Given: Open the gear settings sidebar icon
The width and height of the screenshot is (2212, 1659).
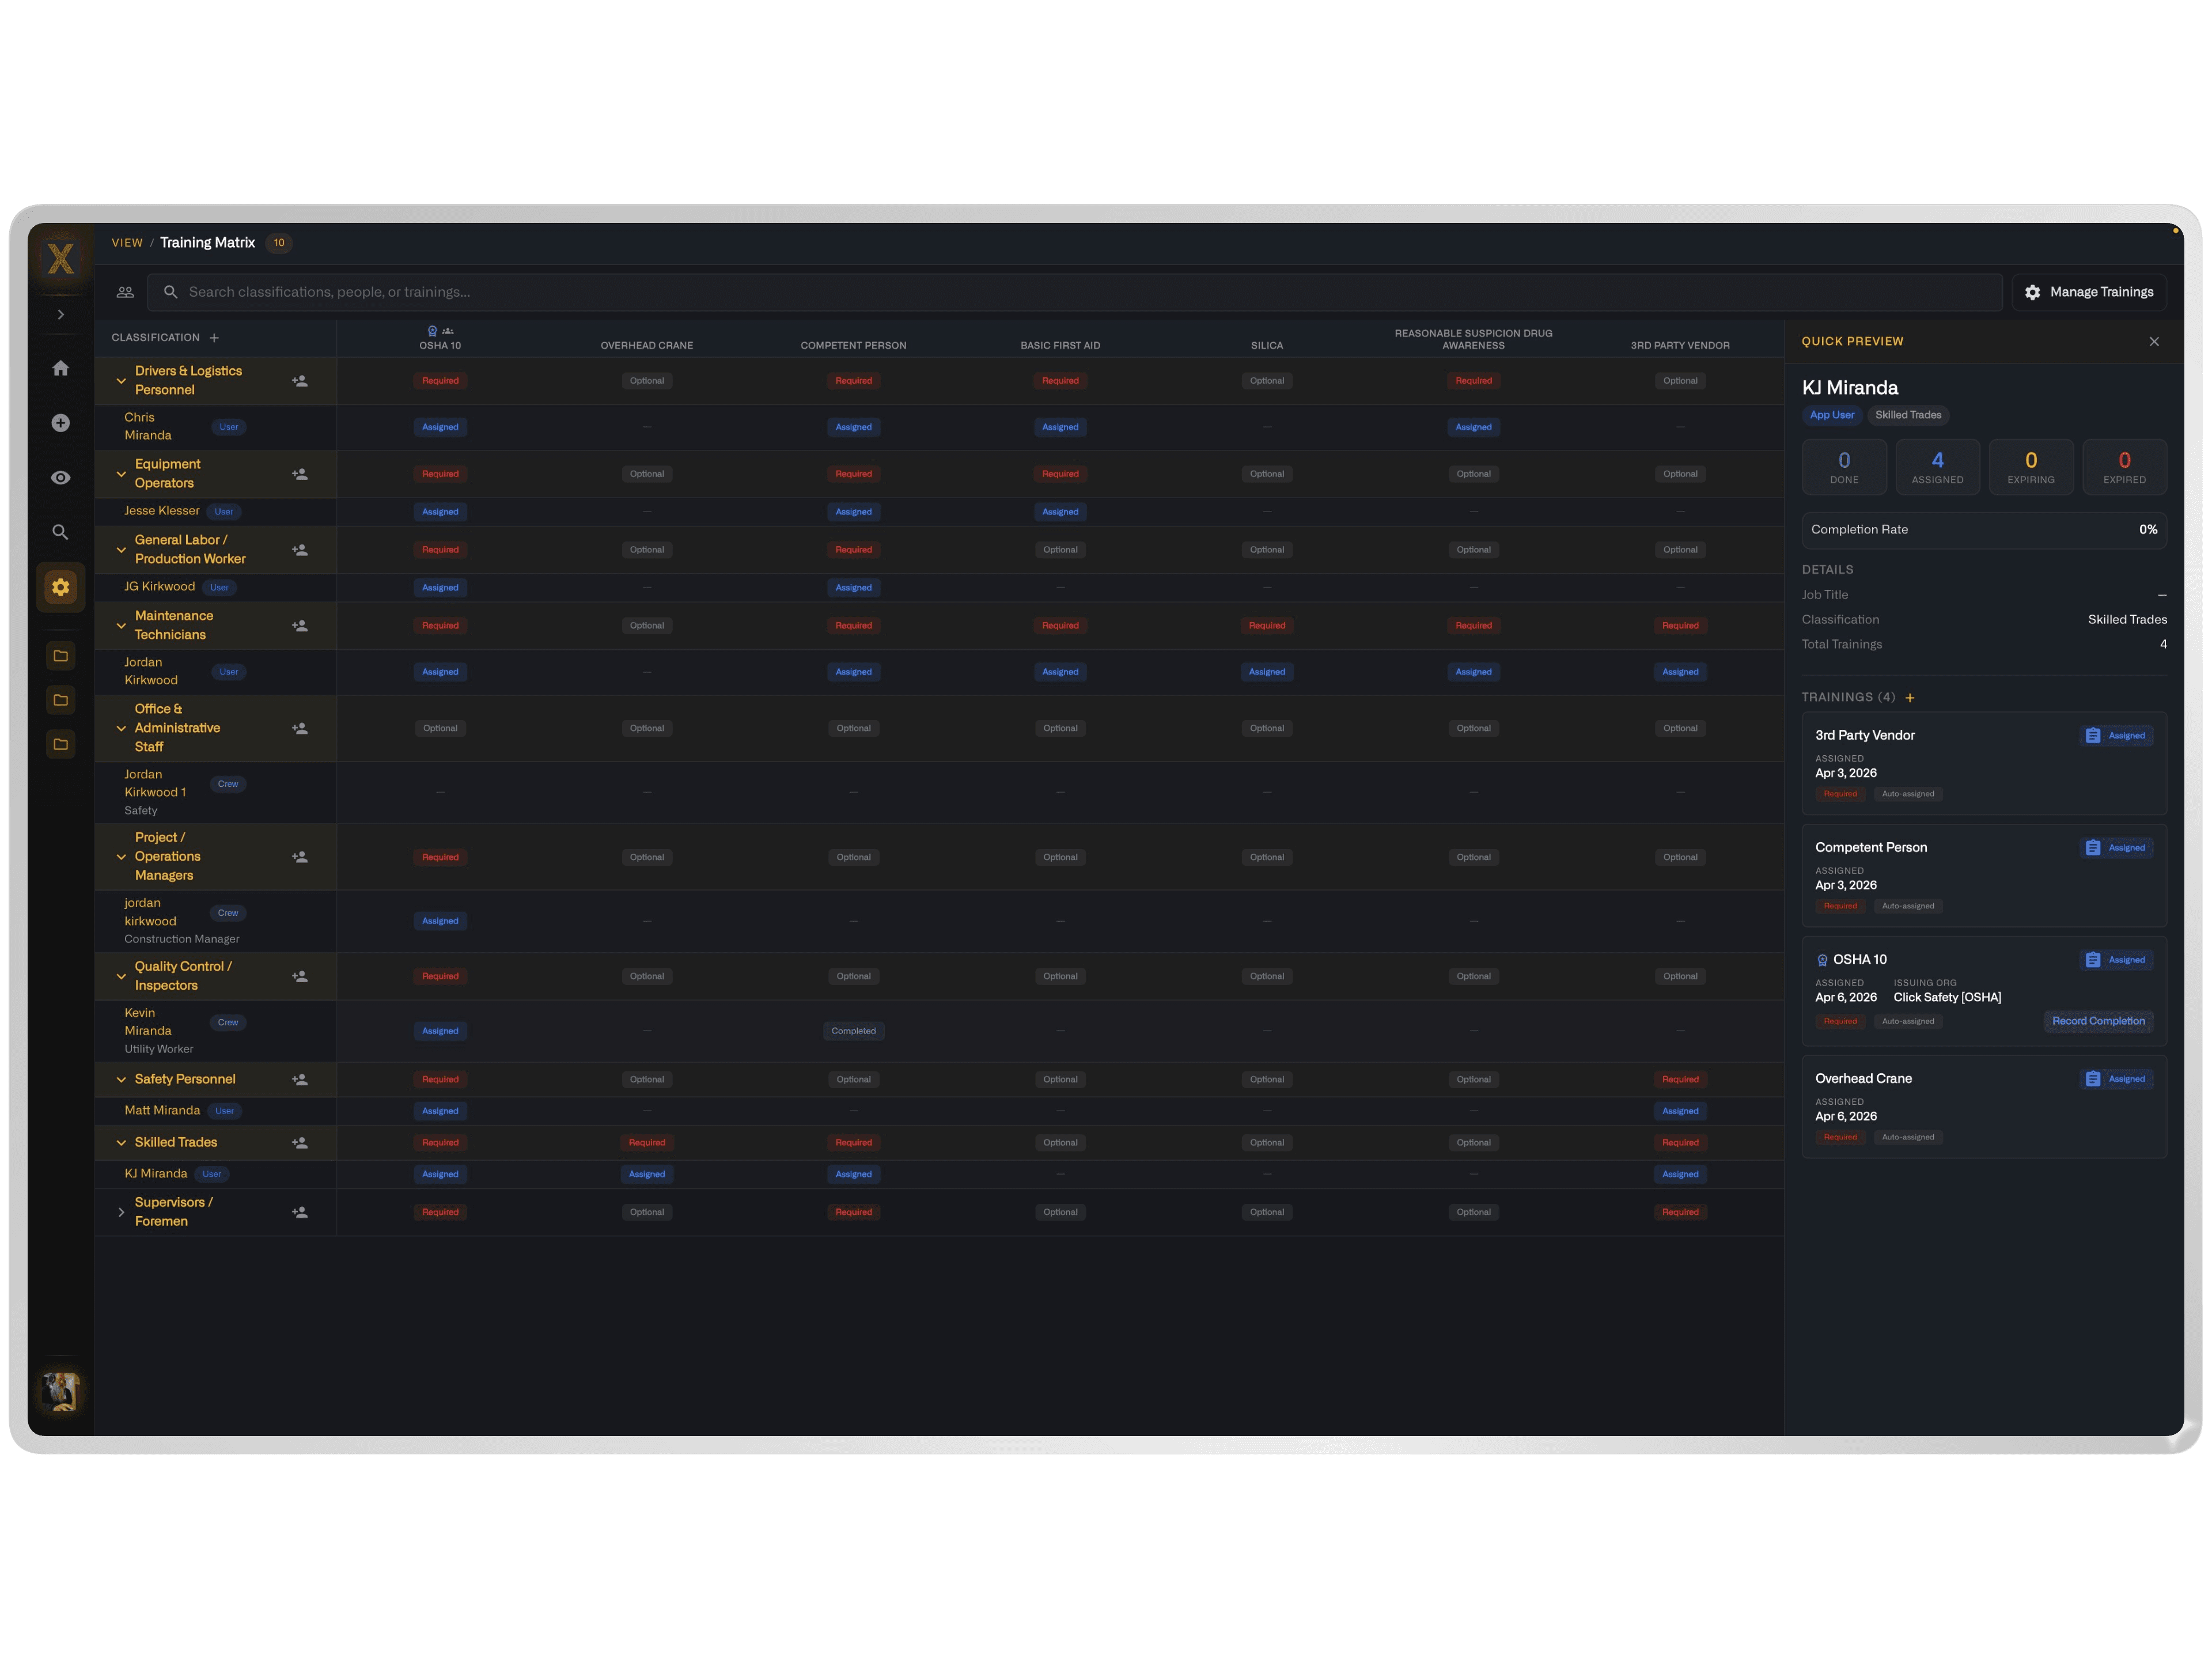Looking at the screenshot, I should (x=61, y=587).
